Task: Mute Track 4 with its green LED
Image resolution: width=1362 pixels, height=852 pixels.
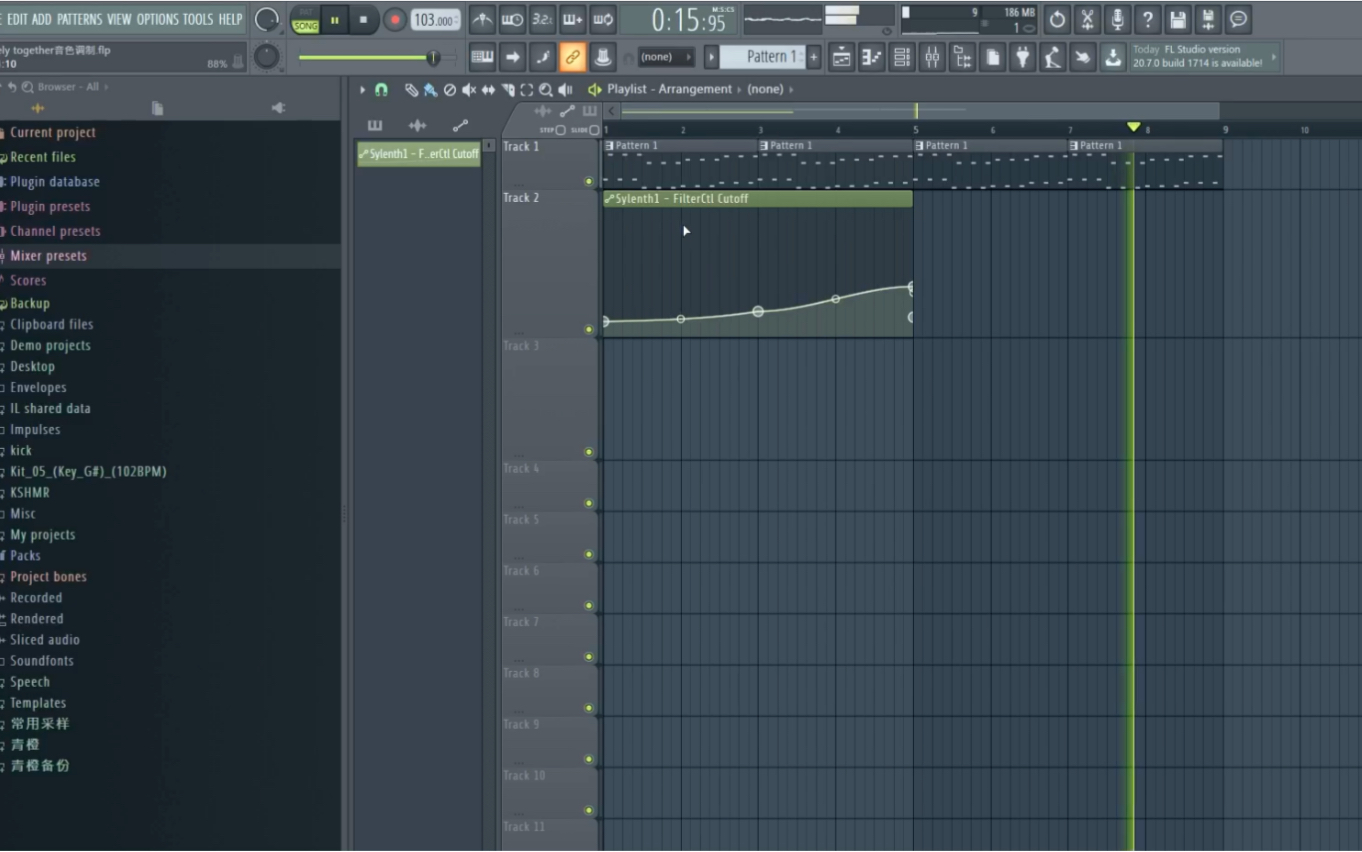Action: point(589,503)
